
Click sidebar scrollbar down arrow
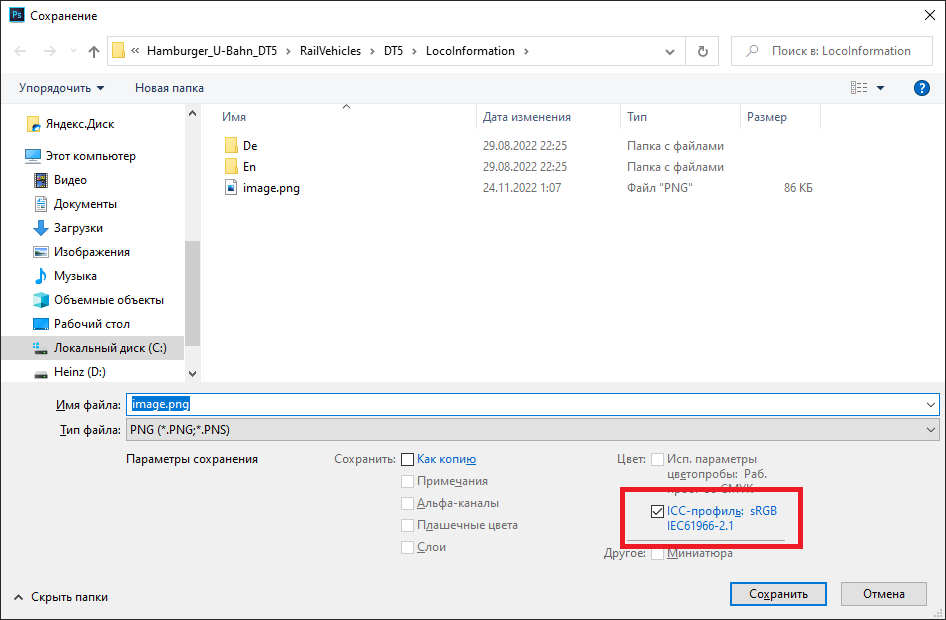pyautogui.click(x=192, y=374)
